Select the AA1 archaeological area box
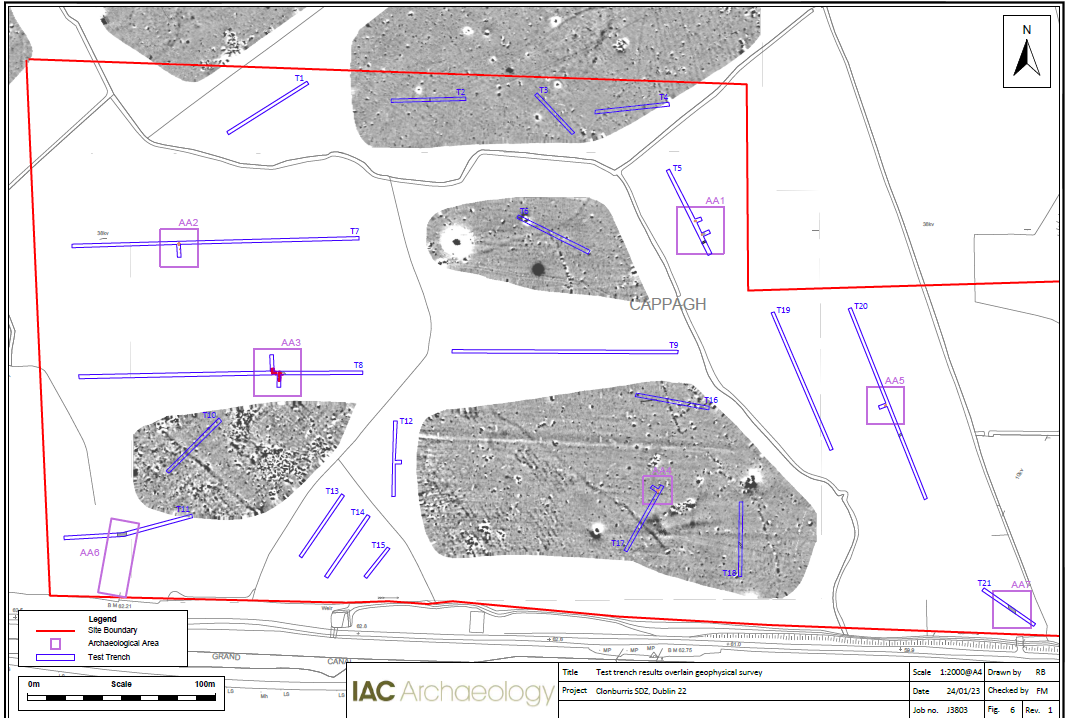This screenshot has width=1065, height=718. [700, 230]
